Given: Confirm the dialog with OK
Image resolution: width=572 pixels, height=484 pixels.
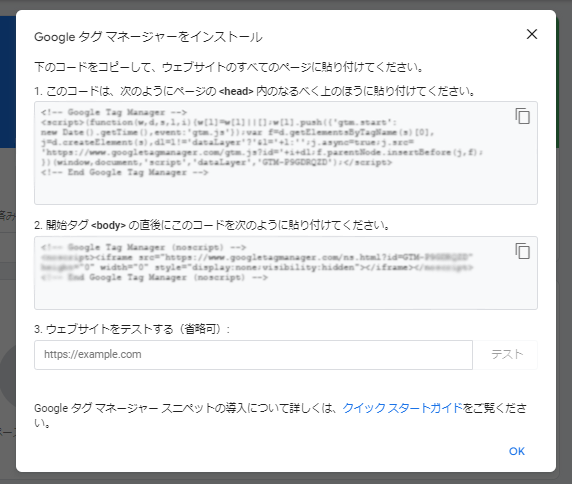Looking at the screenshot, I should pos(517,452).
